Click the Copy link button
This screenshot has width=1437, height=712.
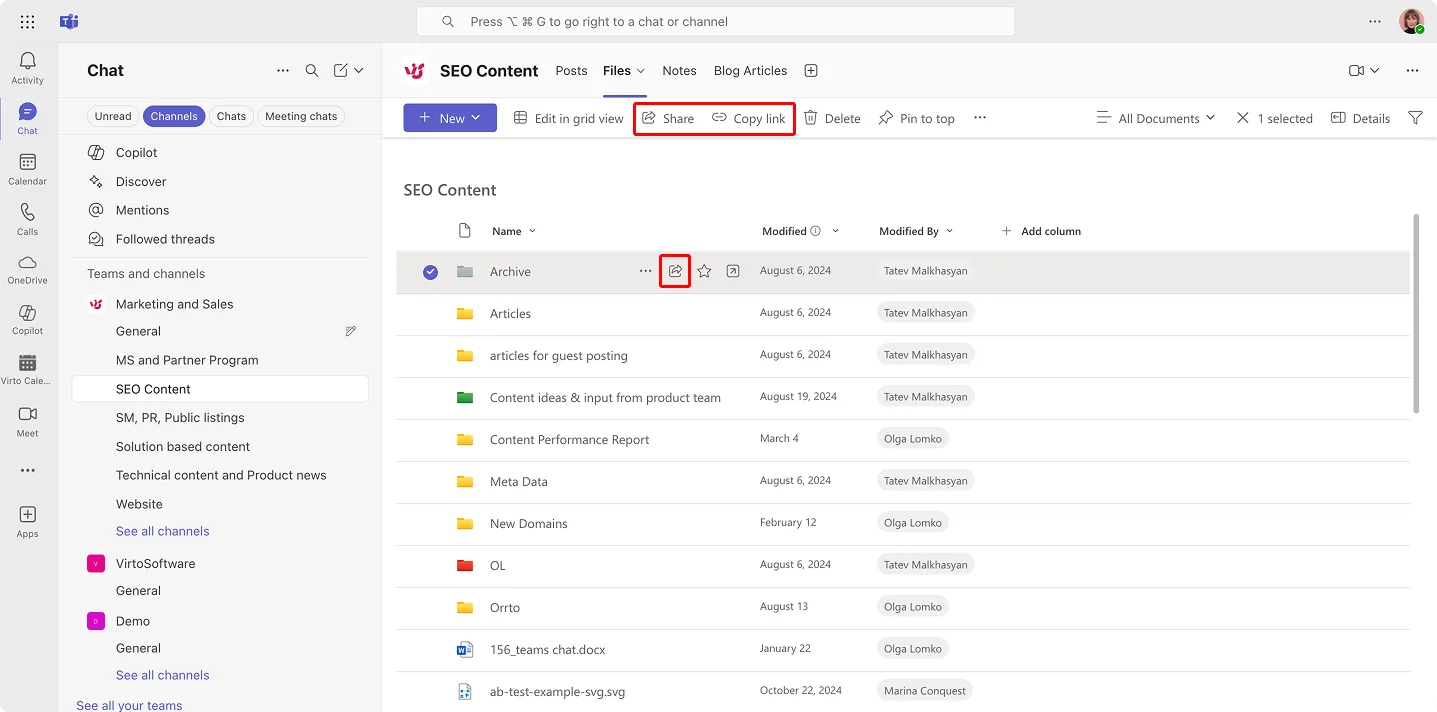click(x=749, y=117)
